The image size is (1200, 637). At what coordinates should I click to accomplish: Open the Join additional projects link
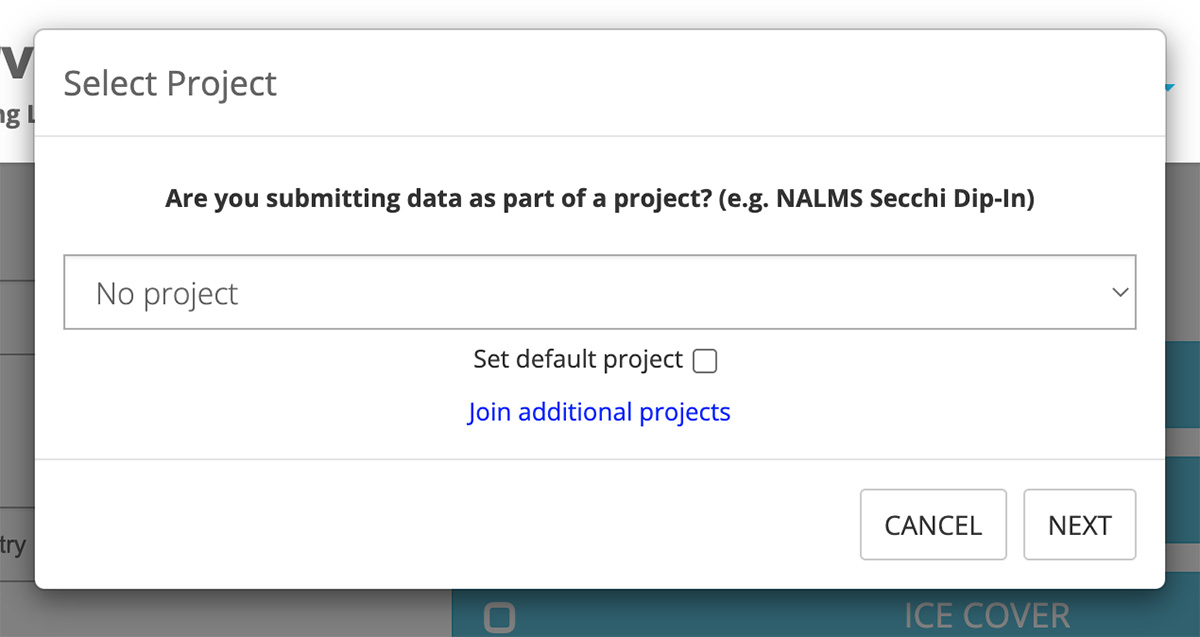(x=599, y=412)
